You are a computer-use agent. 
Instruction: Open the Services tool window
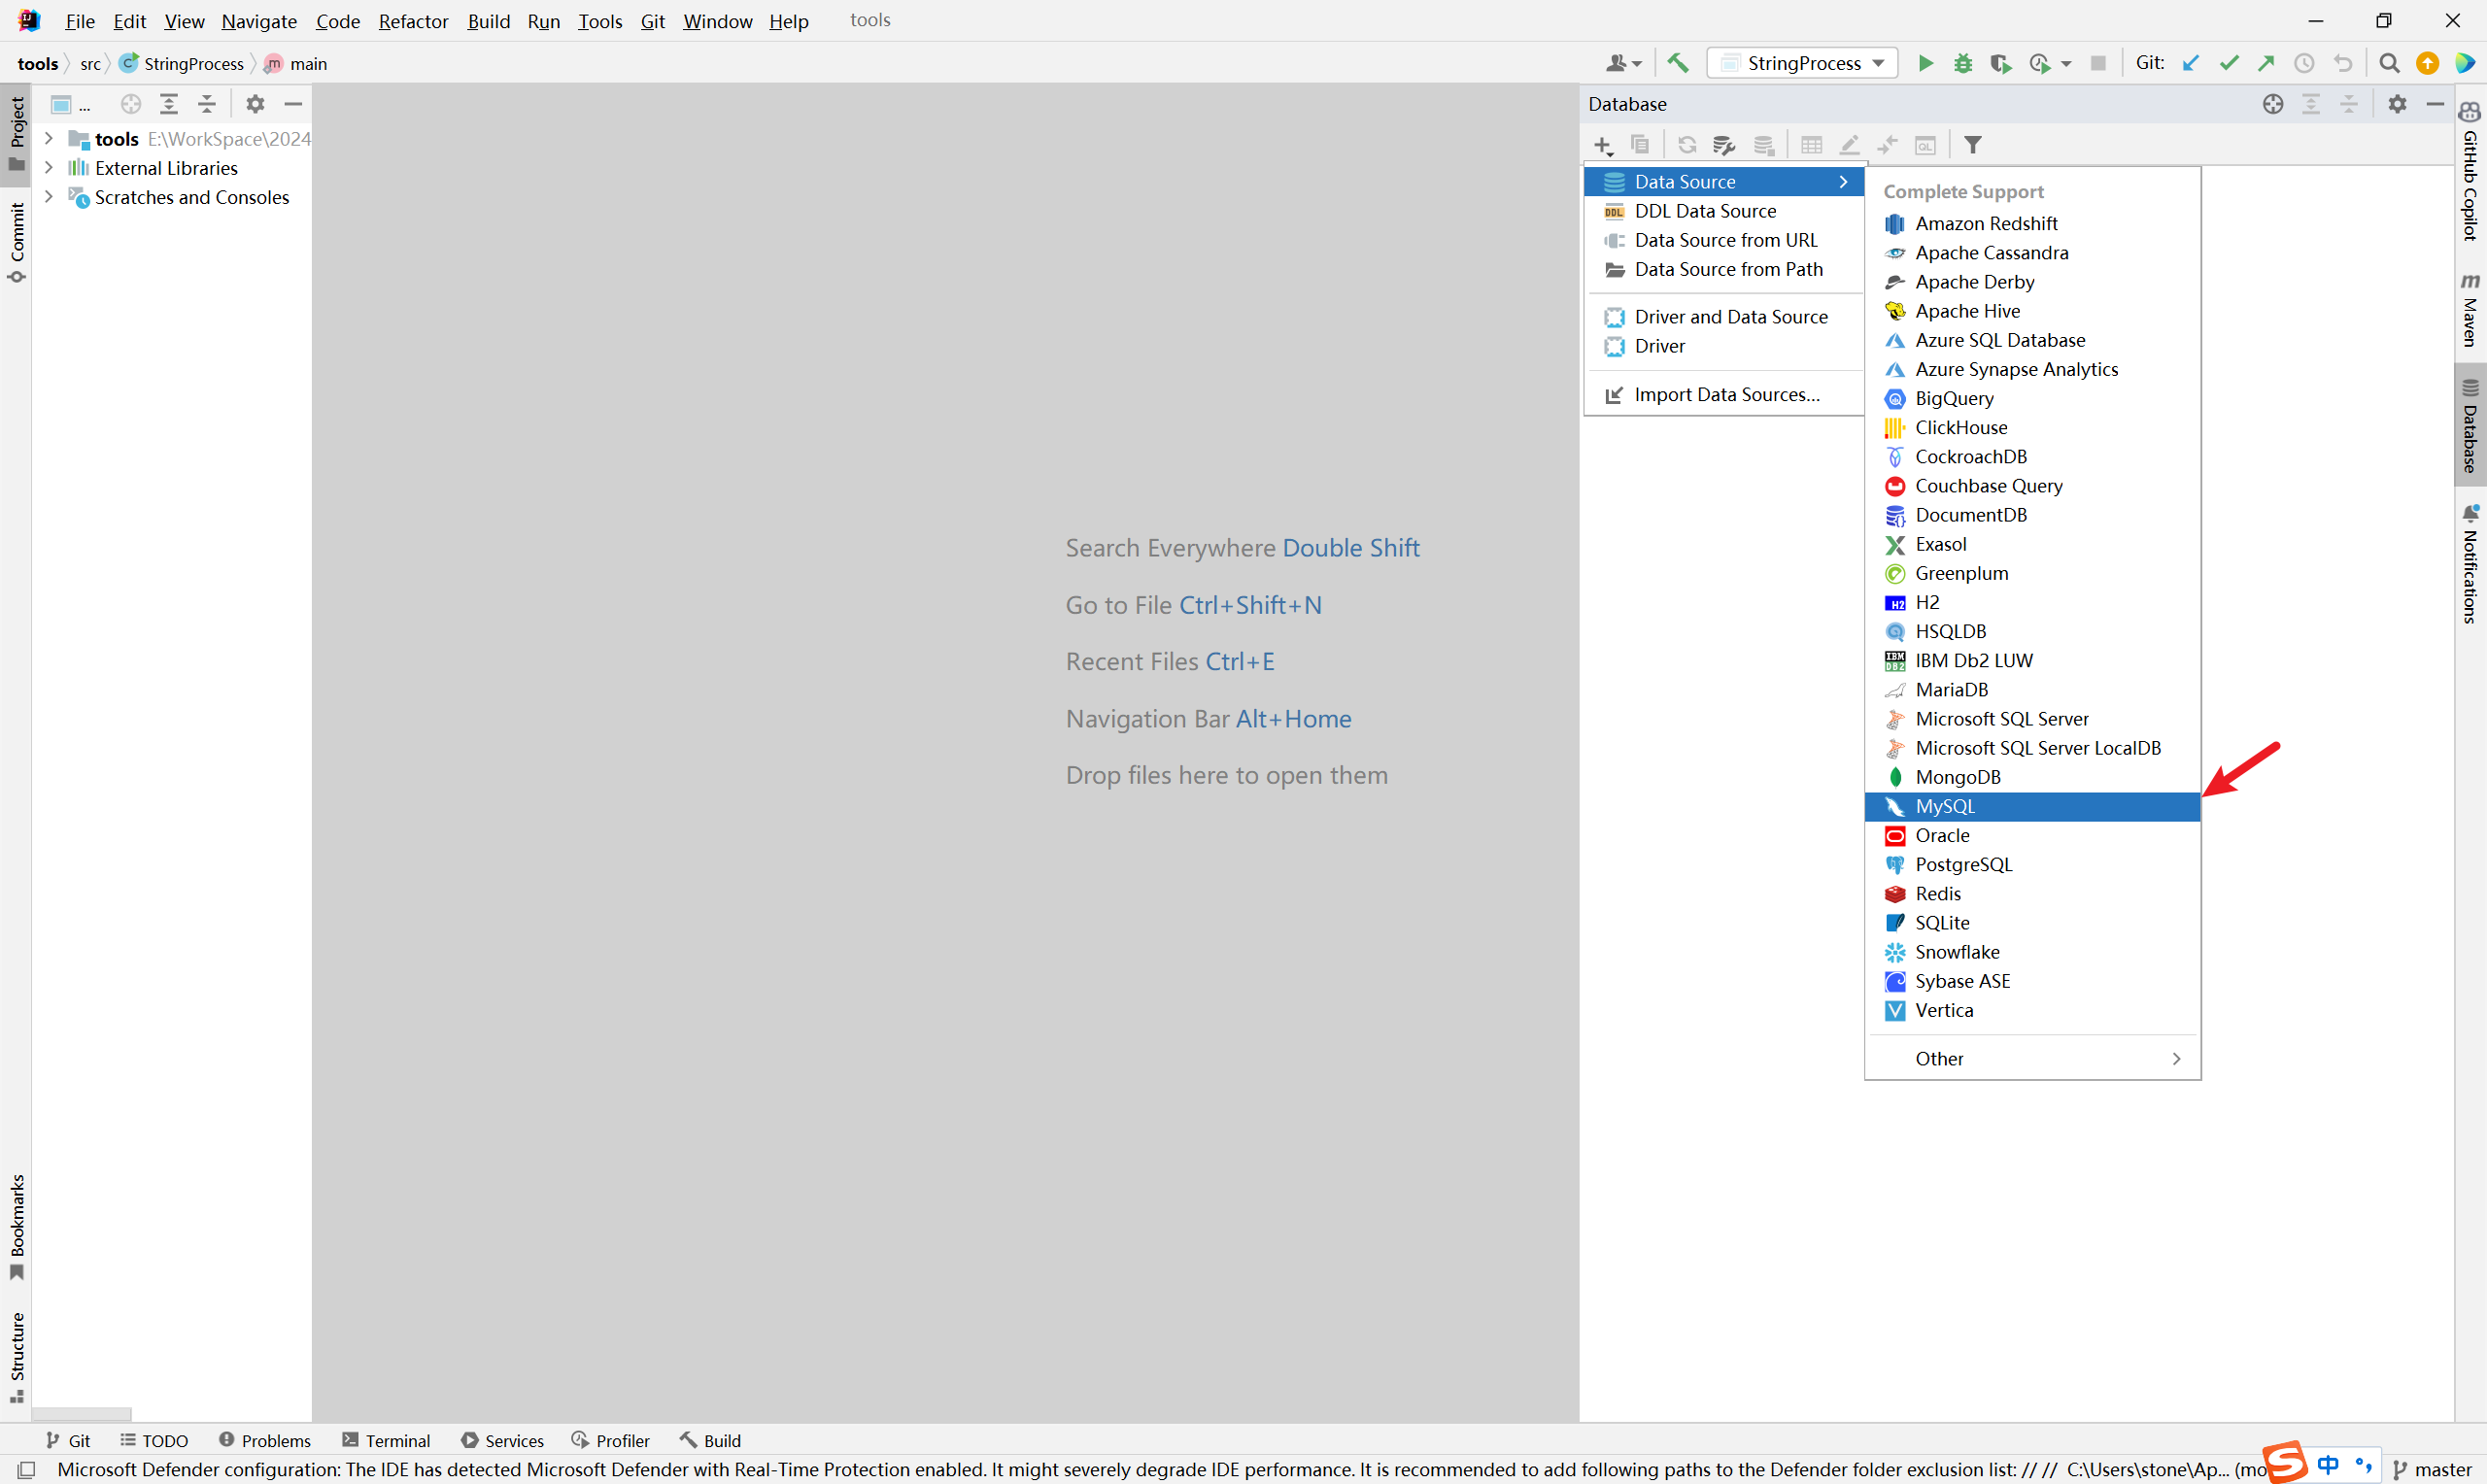pos(503,1440)
